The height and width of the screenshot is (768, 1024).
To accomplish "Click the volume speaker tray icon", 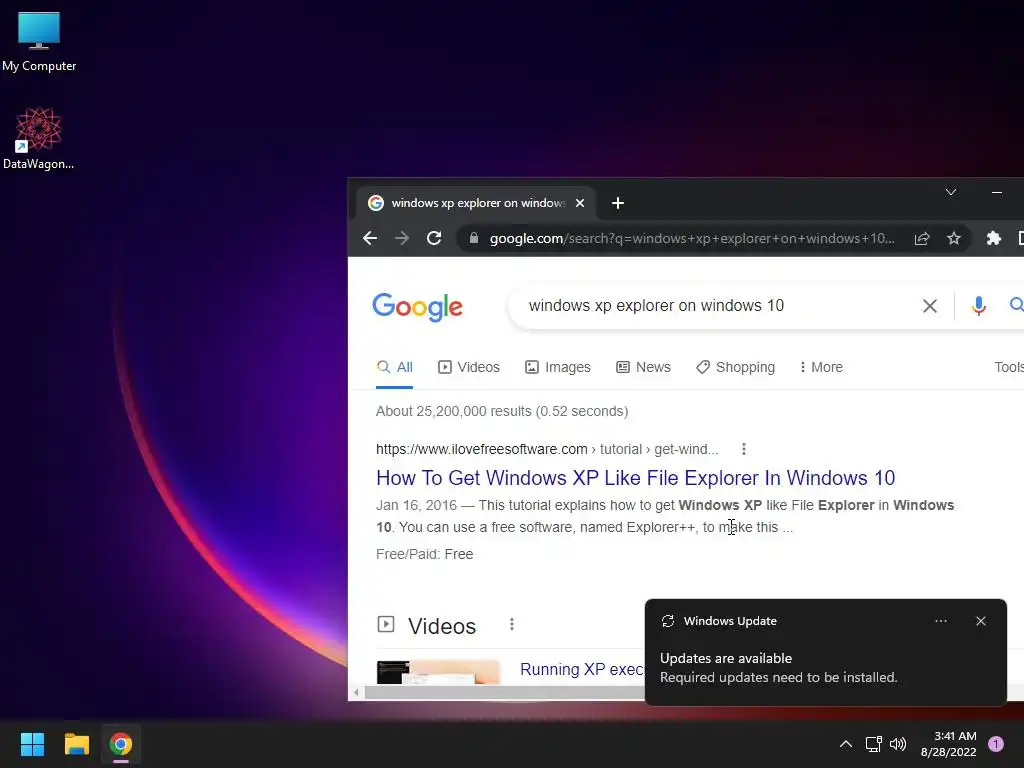I will pyautogui.click(x=899, y=744).
